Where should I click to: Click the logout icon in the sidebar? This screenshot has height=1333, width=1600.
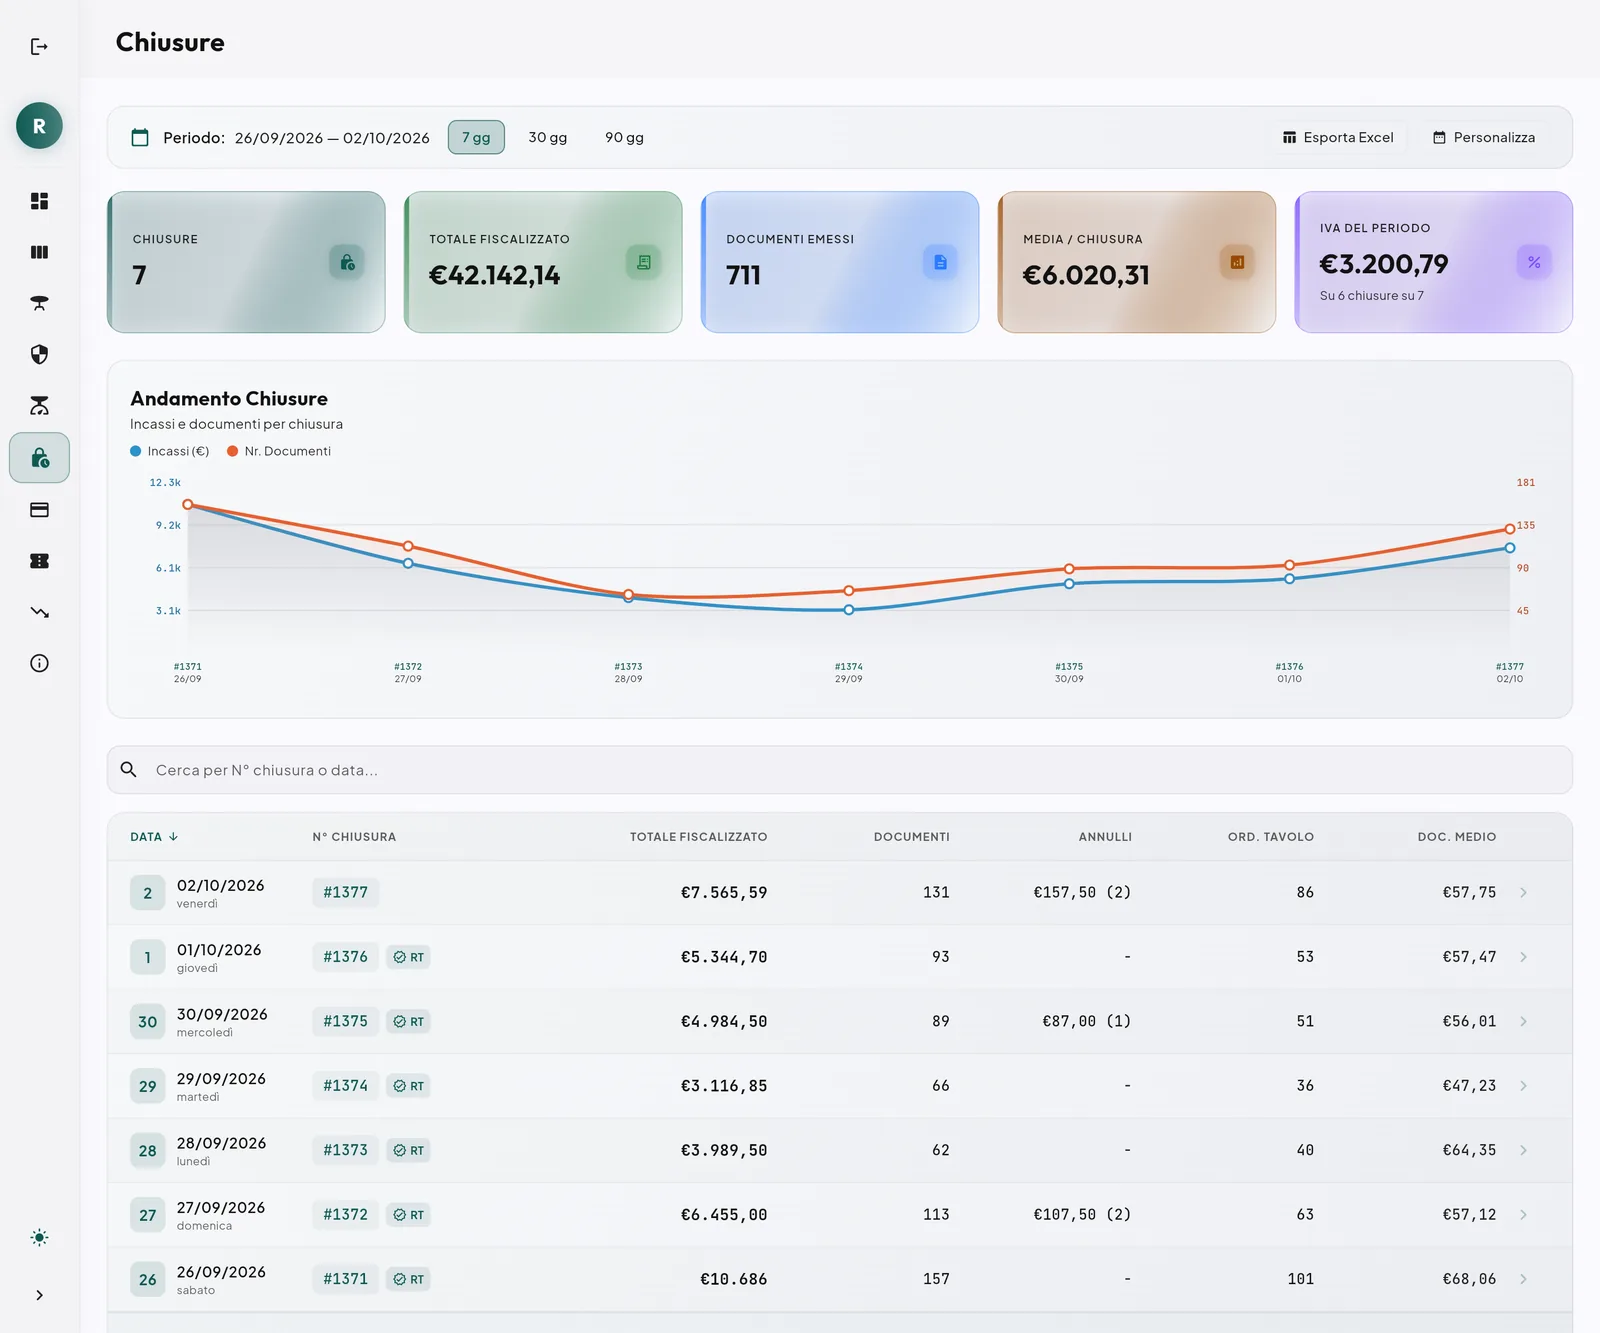click(39, 47)
